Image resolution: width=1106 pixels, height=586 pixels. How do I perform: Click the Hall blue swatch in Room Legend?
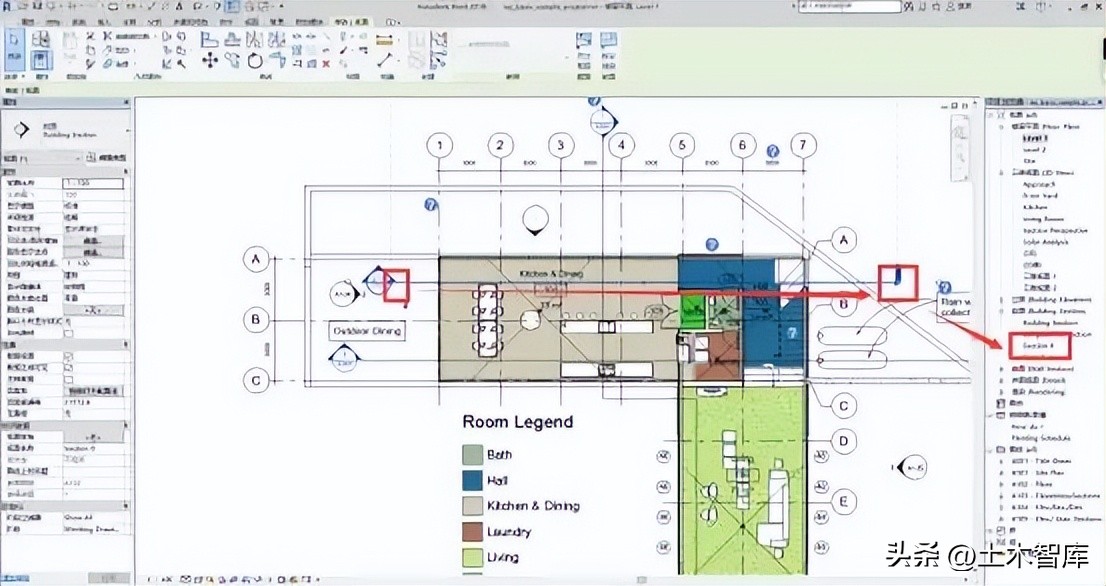click(473, 480)
